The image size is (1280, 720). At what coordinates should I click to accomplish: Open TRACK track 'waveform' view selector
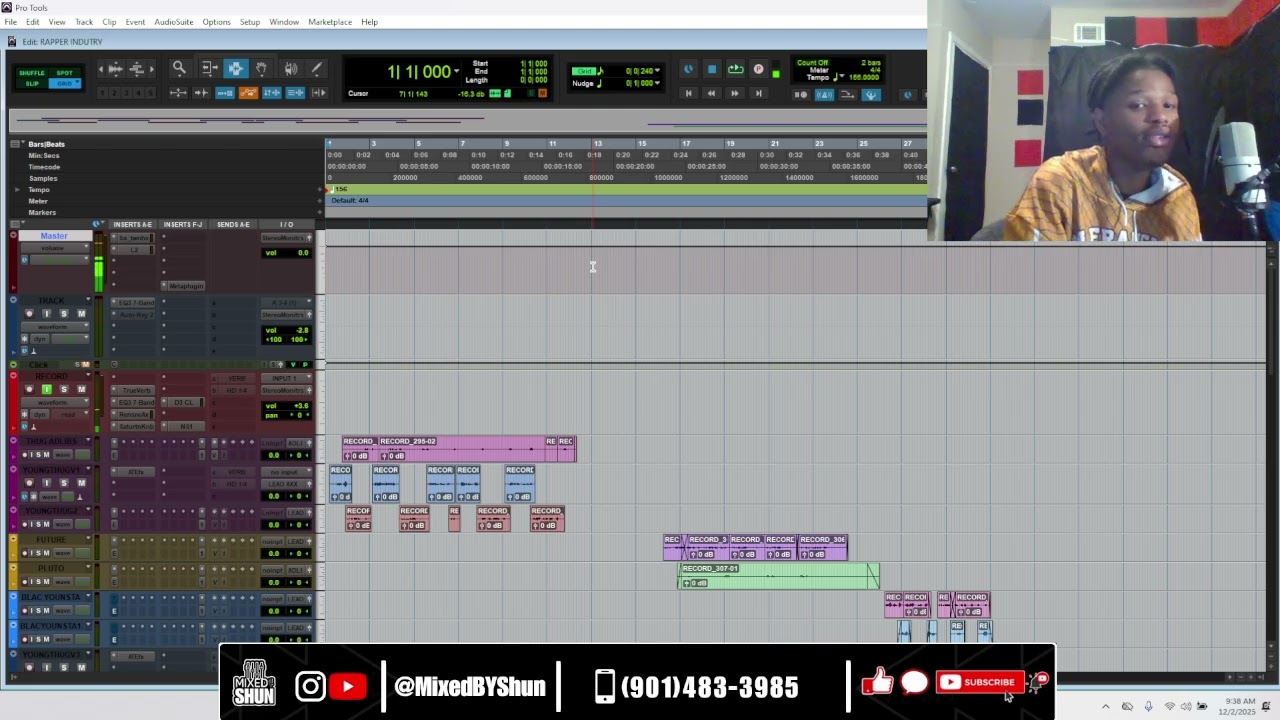pos(53,327)
